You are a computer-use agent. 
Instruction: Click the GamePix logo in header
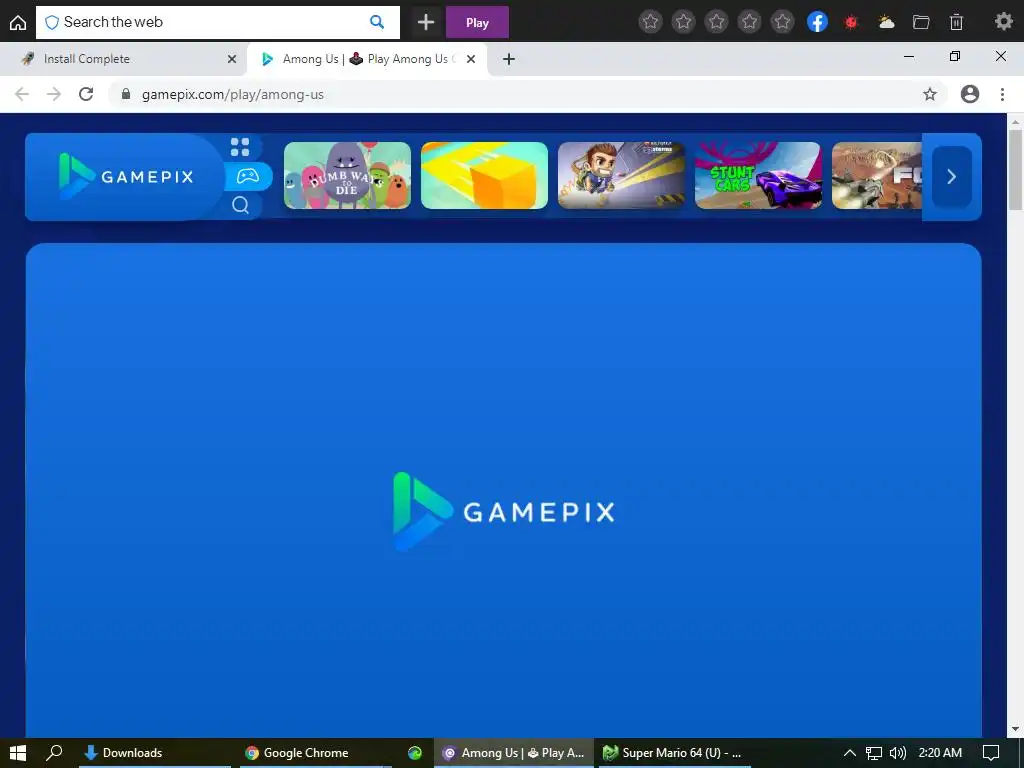point(126,176)
